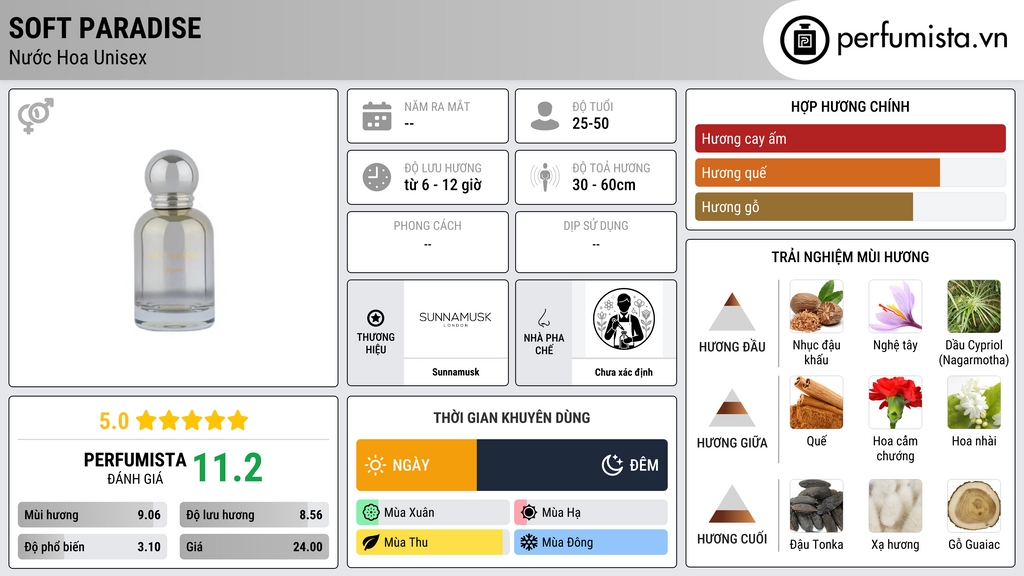Click the nose icon above Nhà pha chế
This screenshot has height=576, width=1024.
pos(543,318)
